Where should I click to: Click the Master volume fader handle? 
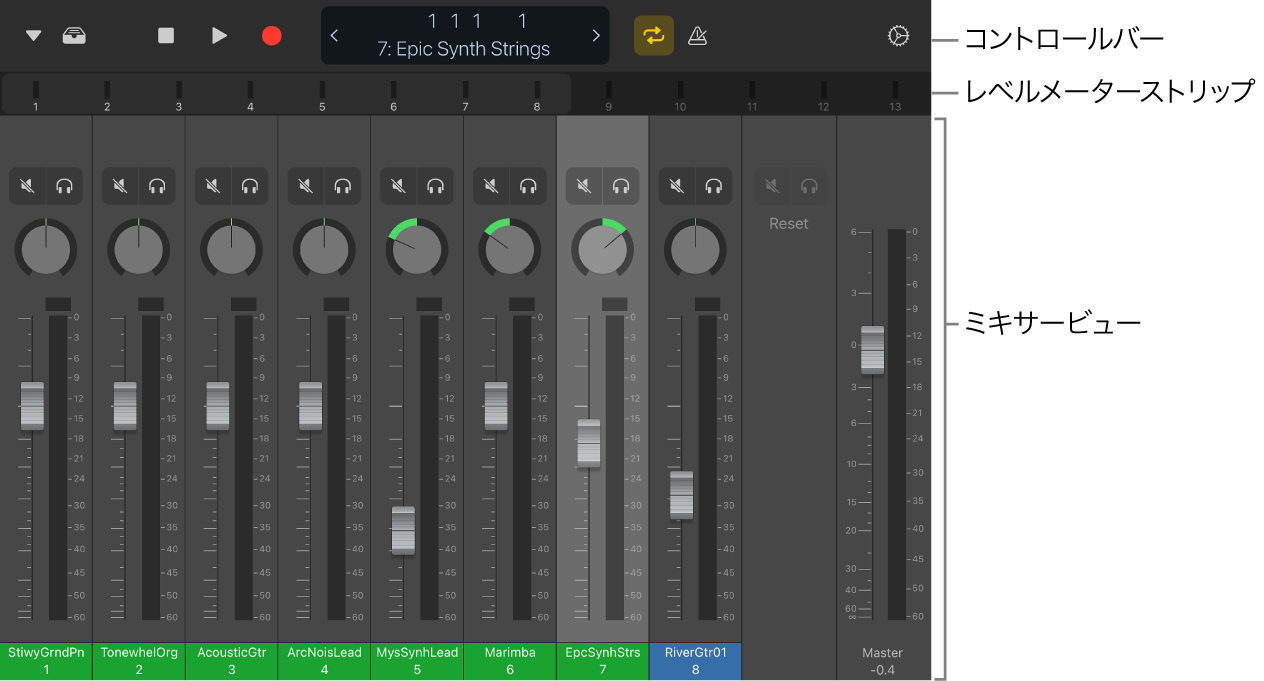[x=873, y=350]
